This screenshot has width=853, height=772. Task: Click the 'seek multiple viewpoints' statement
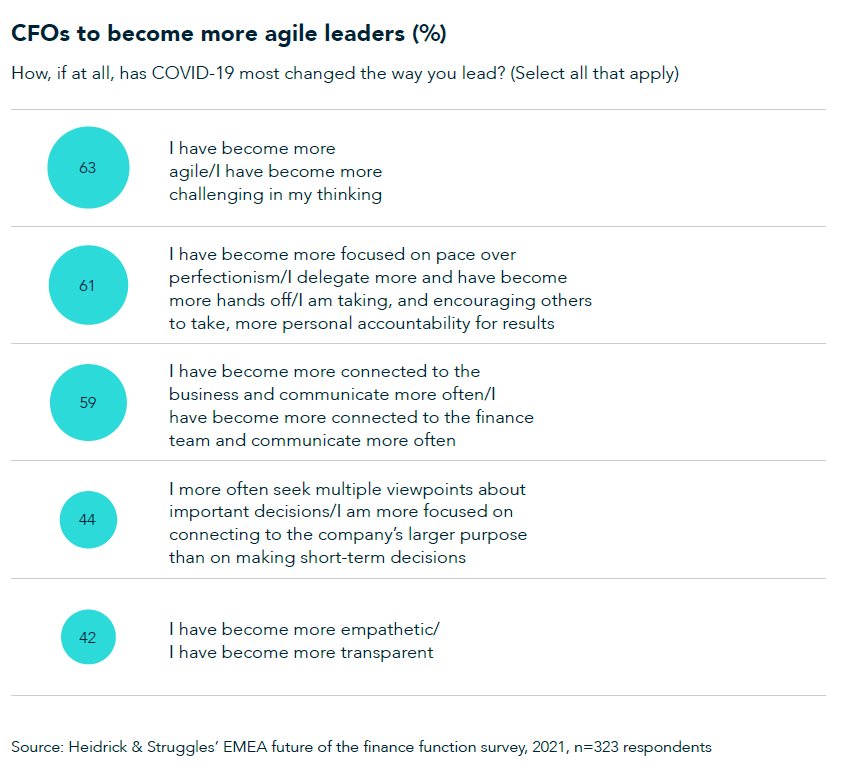click(347, 523)
